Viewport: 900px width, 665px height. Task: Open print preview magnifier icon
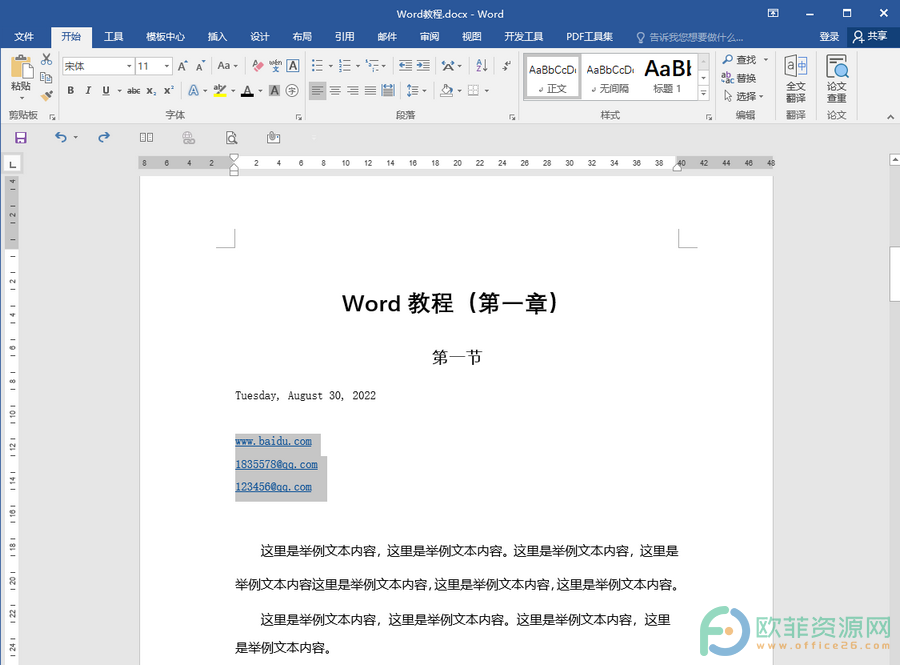click(x=231, y=138)
